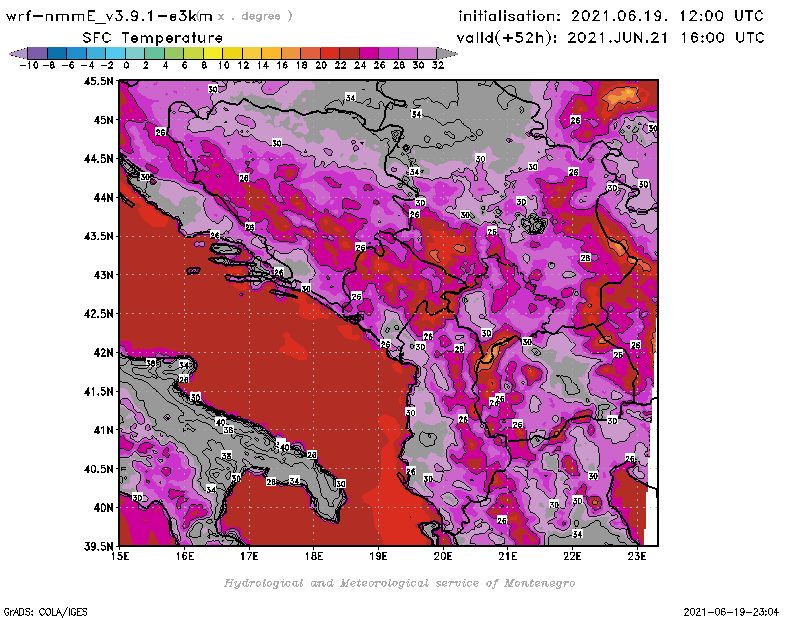Viewport: 800px width, 618px height.
Task: Click the 23E longitude axis label
Action: coord(637,557)
